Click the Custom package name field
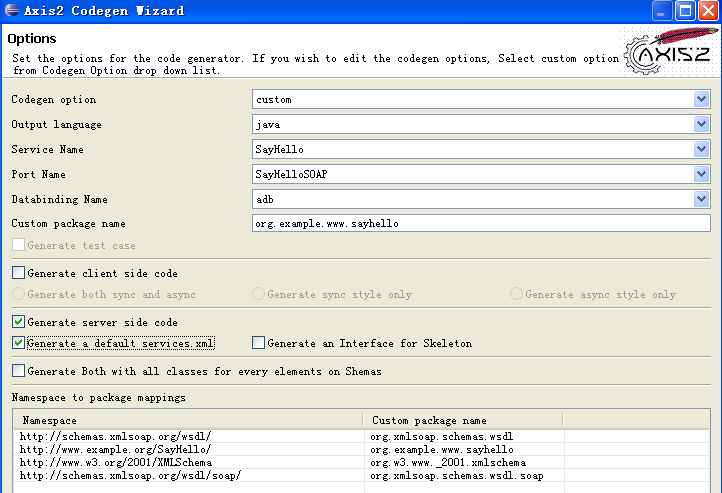 480,224
